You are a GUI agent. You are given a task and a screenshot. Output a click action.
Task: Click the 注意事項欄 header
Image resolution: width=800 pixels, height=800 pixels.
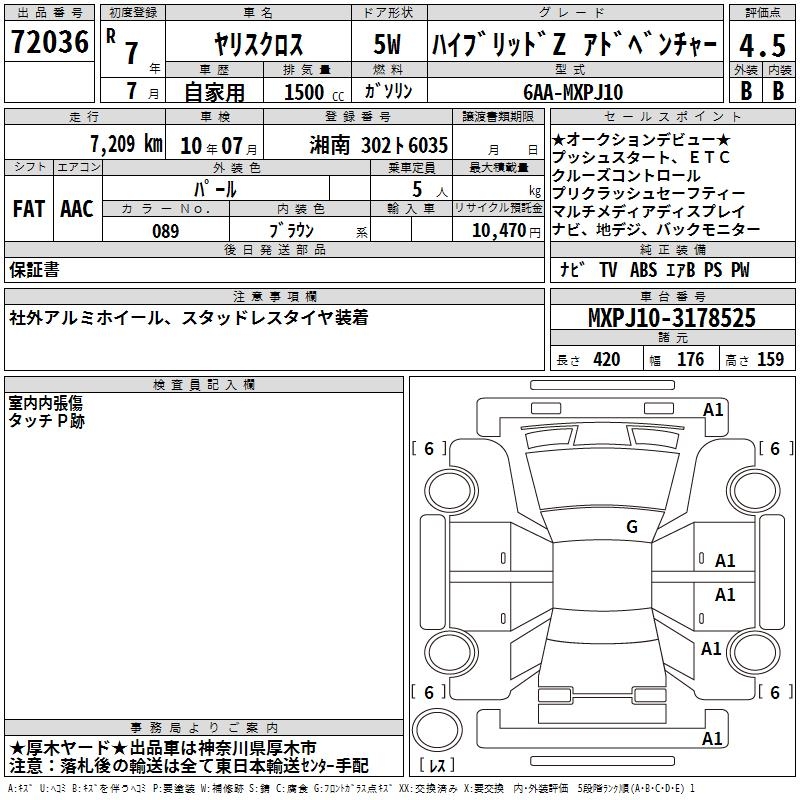274,296
